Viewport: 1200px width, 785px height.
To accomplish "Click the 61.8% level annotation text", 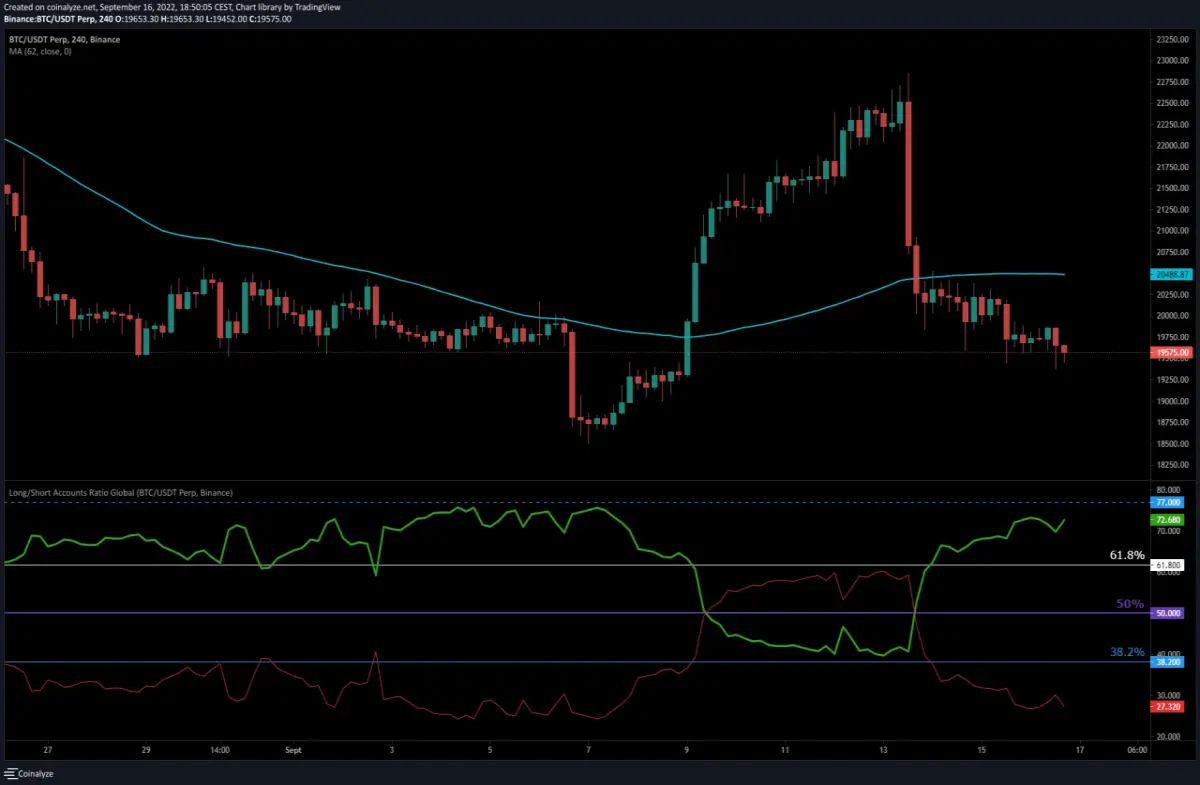I will coord(1127,555).
